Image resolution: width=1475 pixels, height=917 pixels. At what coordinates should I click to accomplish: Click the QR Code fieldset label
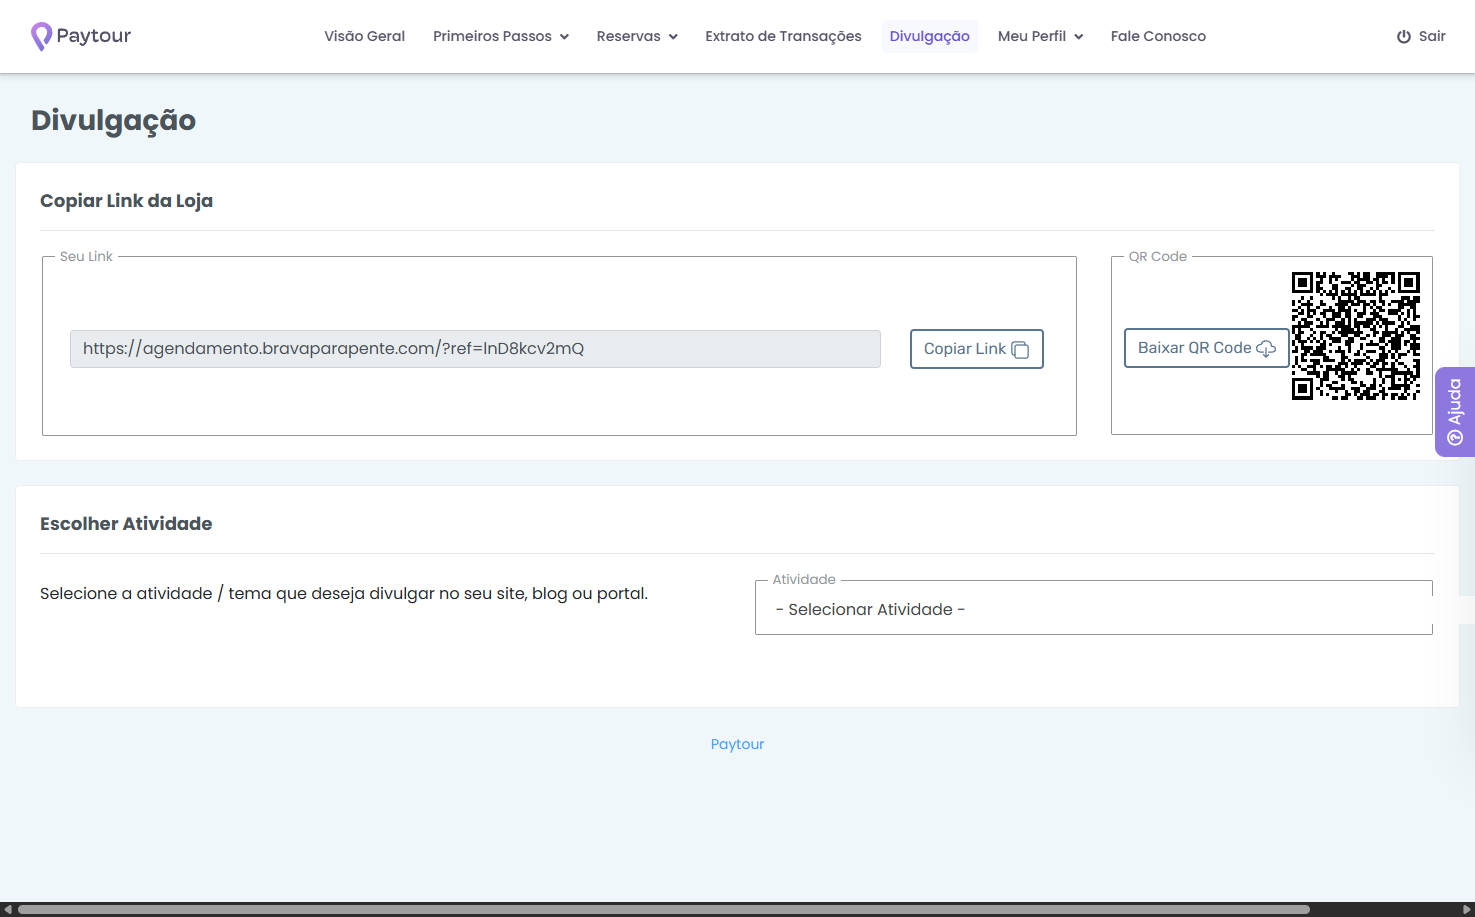click(1157, 257)
